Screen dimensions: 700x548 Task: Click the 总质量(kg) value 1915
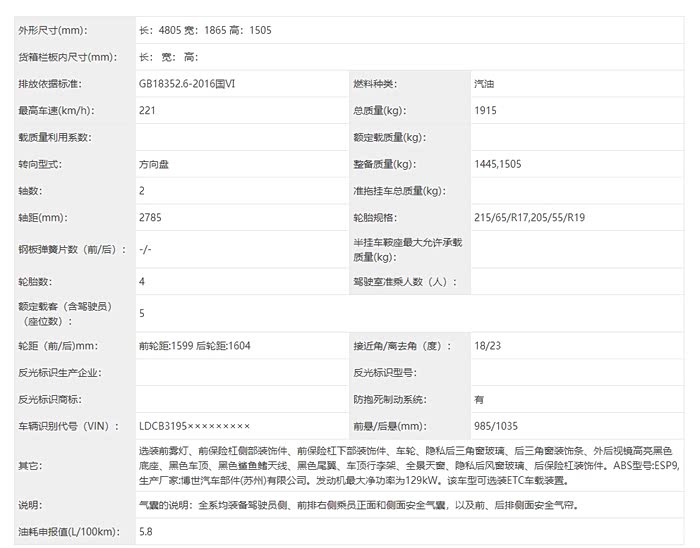(486, 111)
